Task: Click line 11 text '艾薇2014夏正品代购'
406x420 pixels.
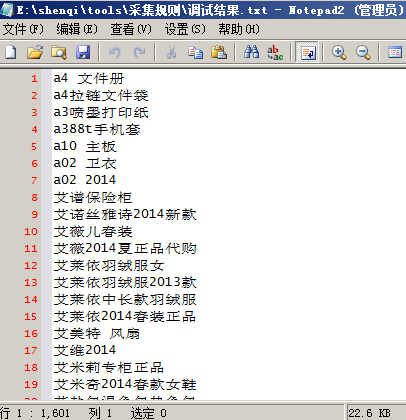Action: pos(125,249)
